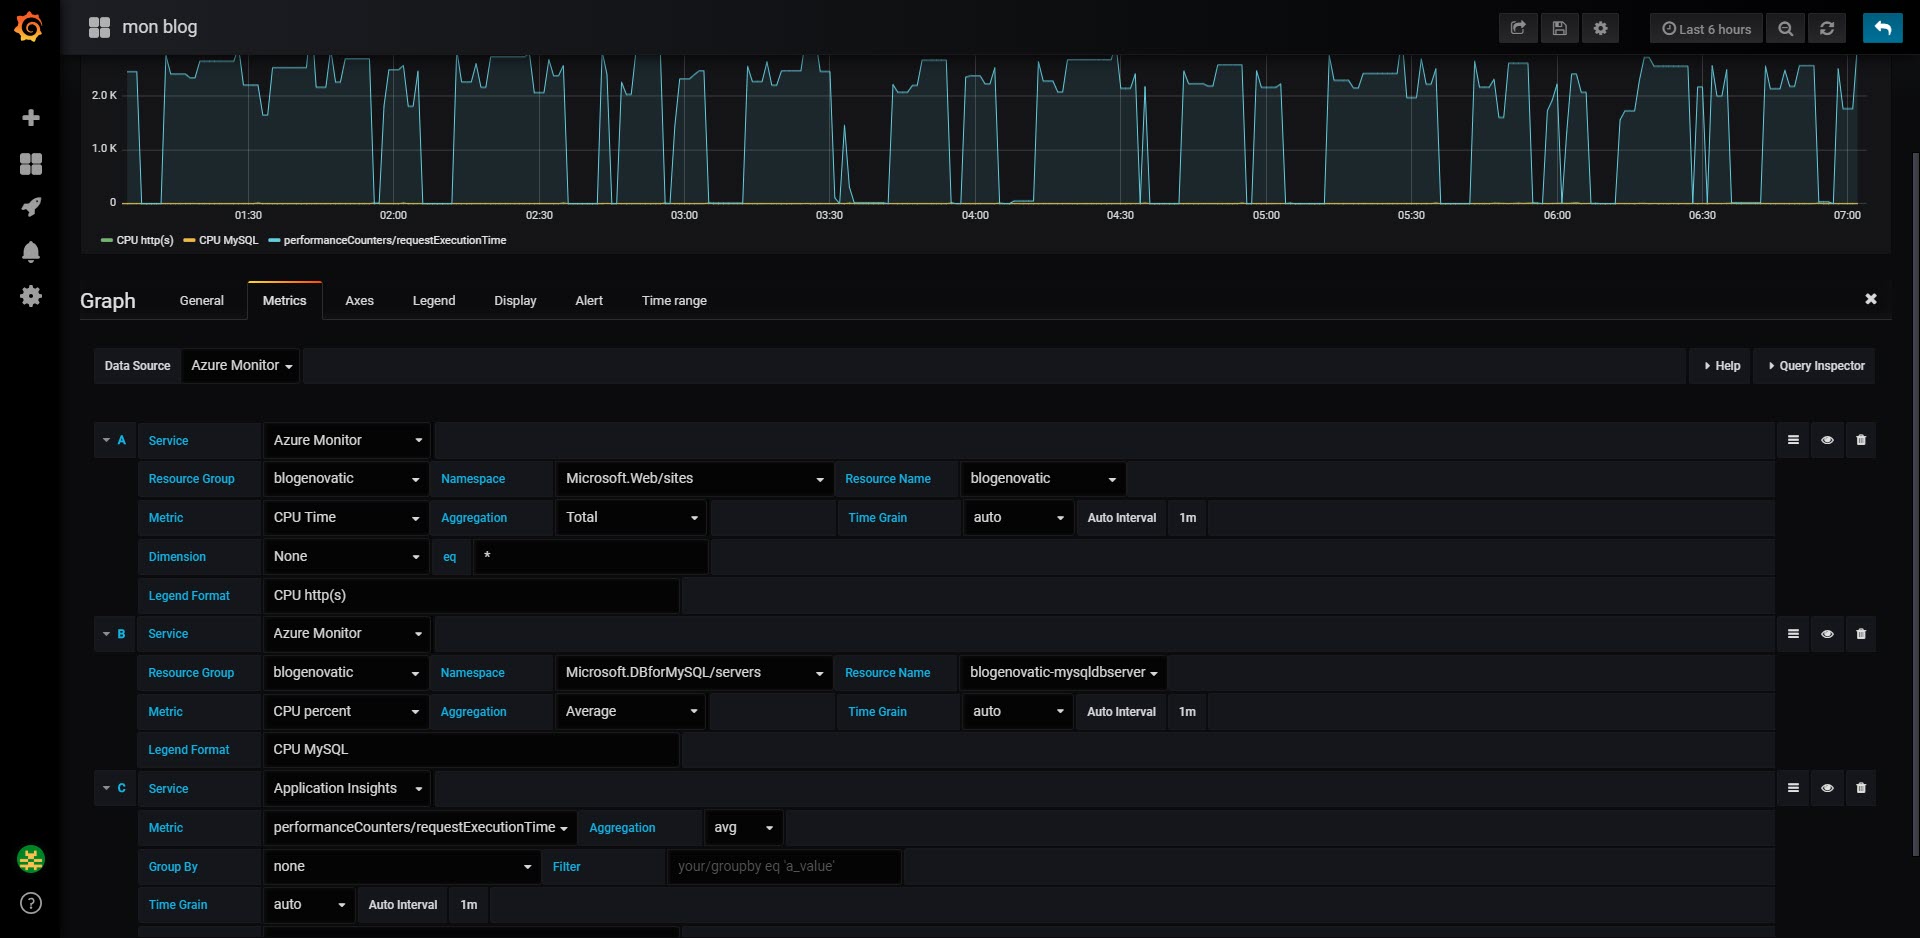1920x938 pixels.
Task: Open the Explore rocket icon
Action: [31, 207]
